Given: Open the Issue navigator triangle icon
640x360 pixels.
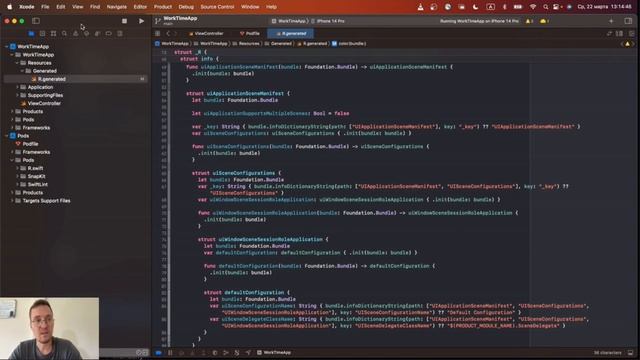Looking at the screenshot, I should click(76, 33).
